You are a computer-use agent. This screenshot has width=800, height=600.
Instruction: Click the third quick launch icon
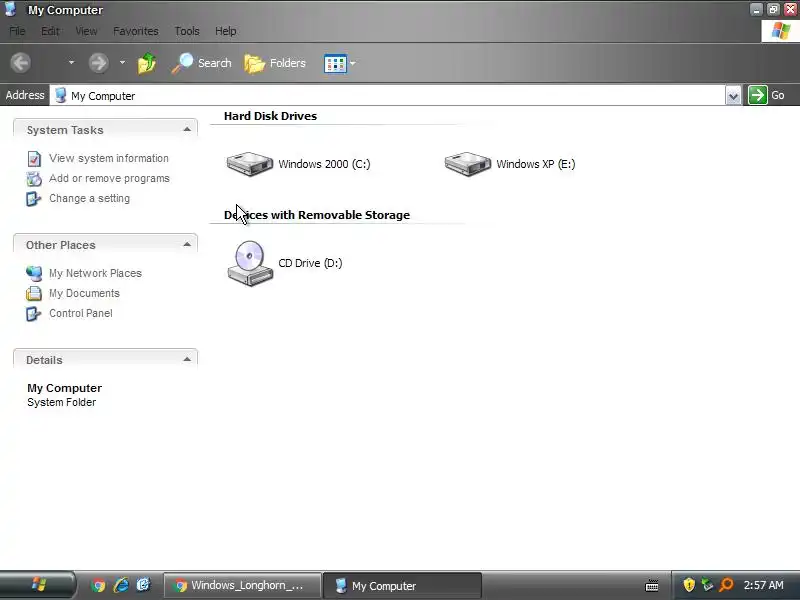tap(143, 585)
